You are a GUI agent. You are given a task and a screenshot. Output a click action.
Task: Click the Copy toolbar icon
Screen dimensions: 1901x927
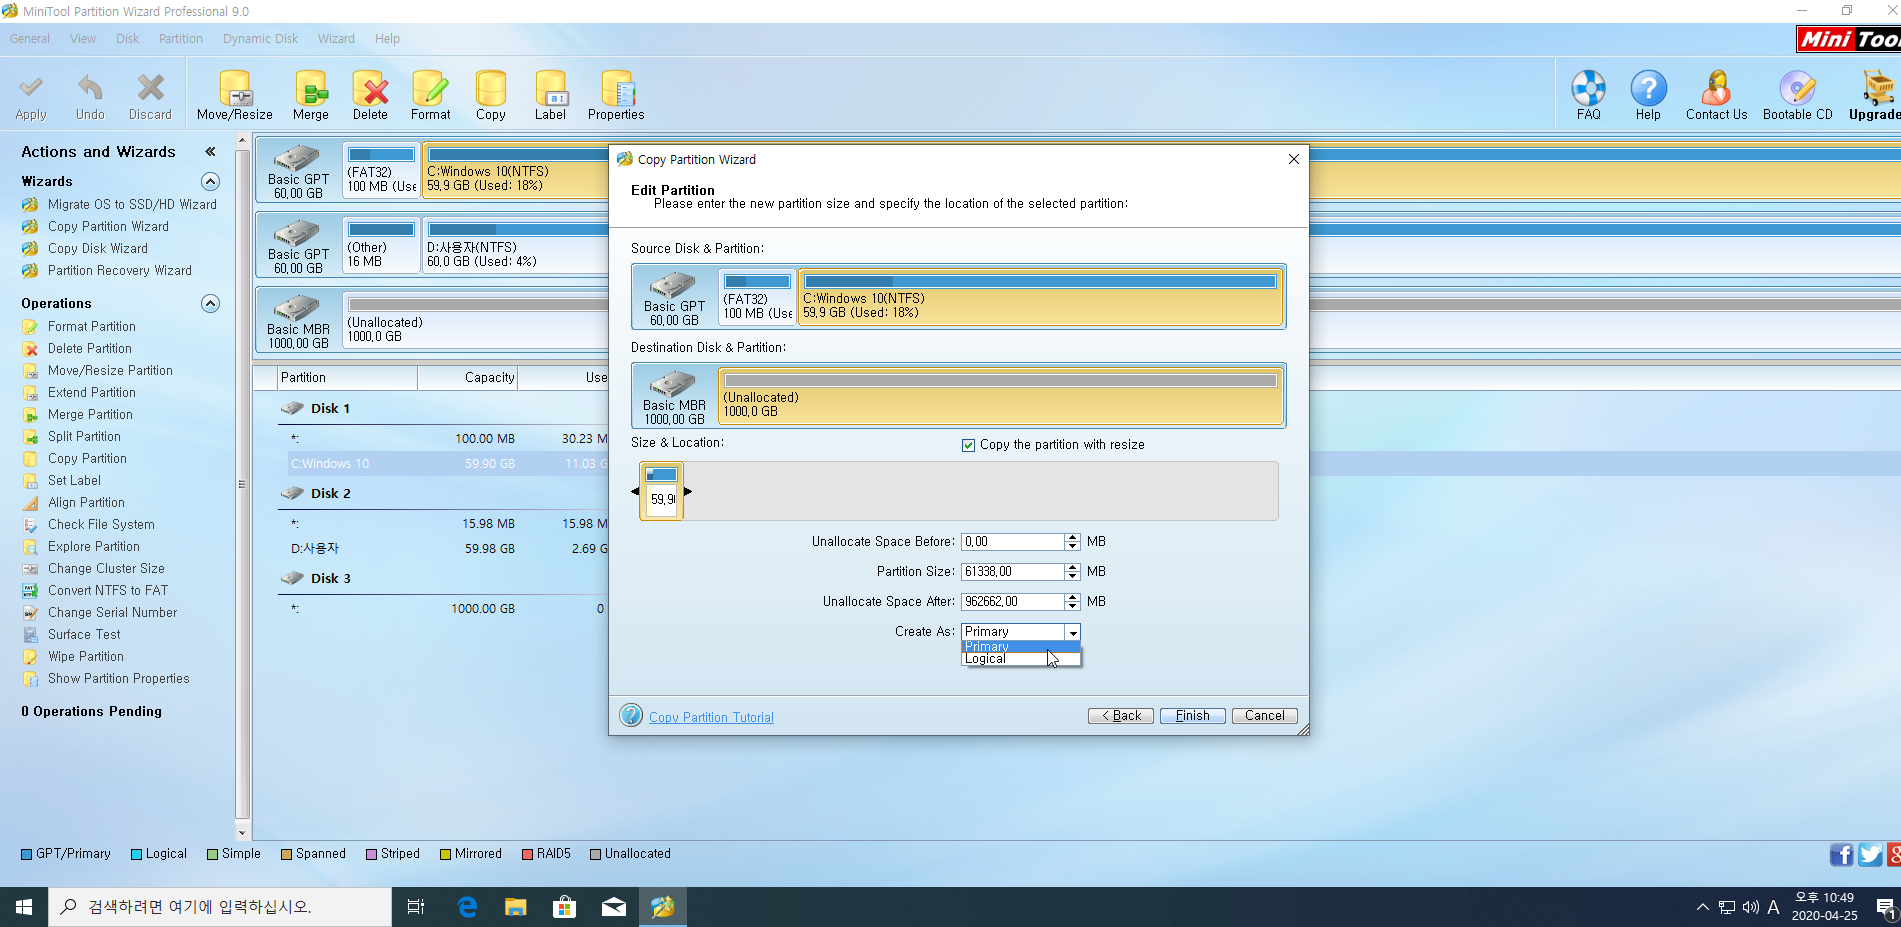(x=491, y=96)
